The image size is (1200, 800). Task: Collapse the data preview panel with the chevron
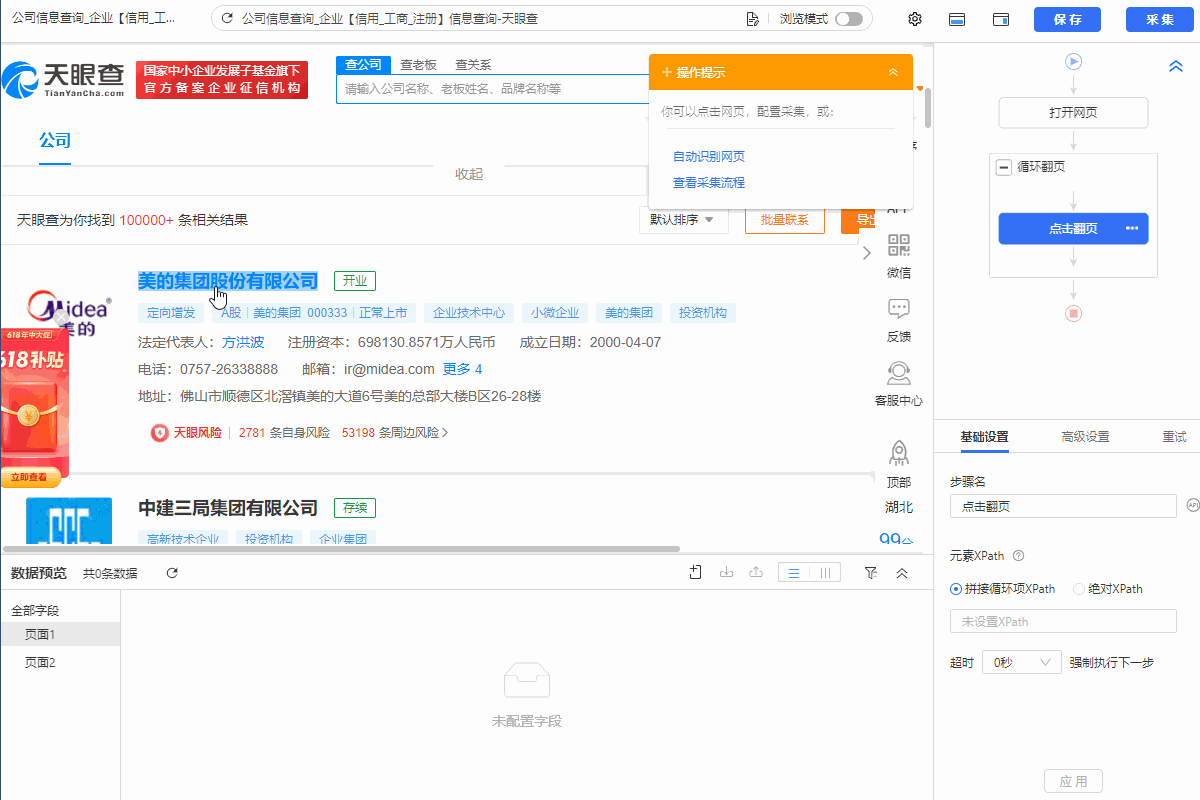click(902, 573)
